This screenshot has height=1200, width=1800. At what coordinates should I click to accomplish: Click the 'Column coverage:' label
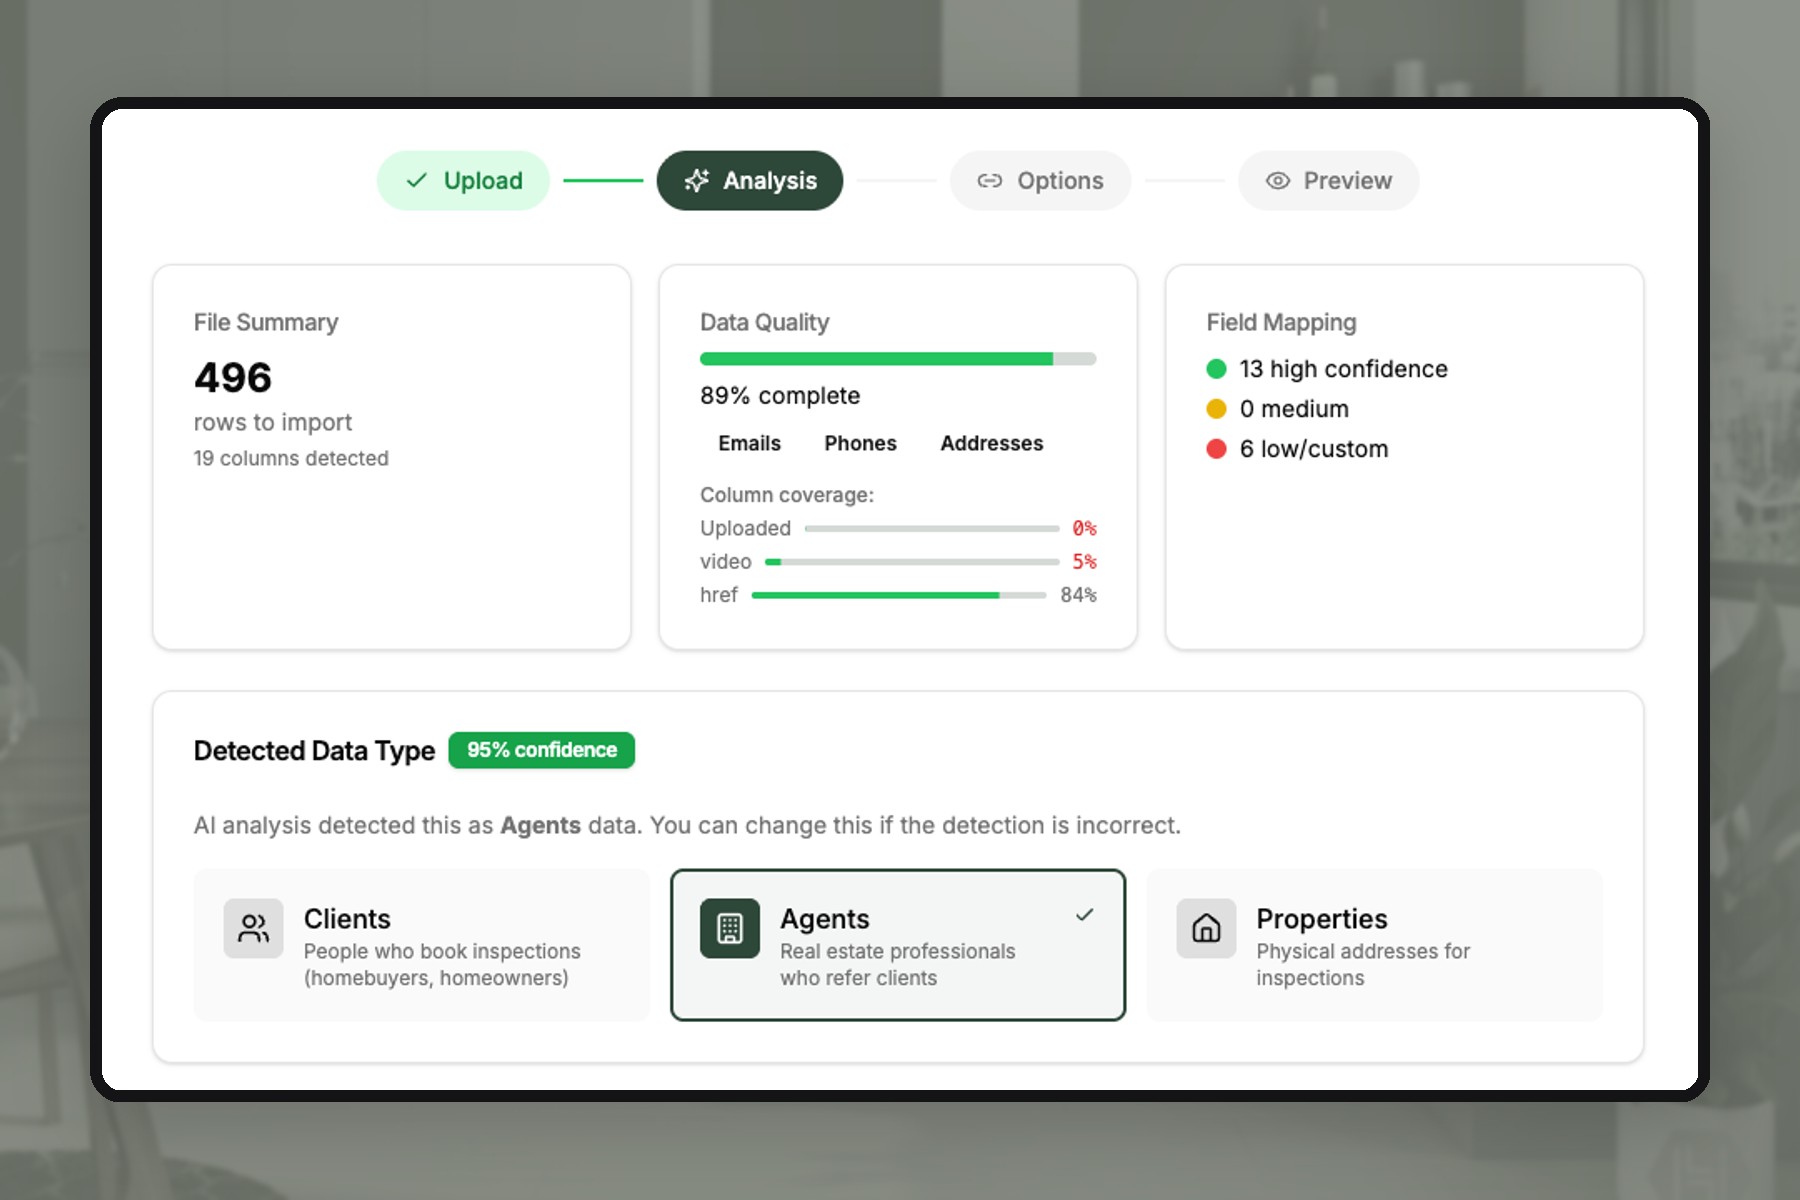pyautogui.click(x=787, y=495)
